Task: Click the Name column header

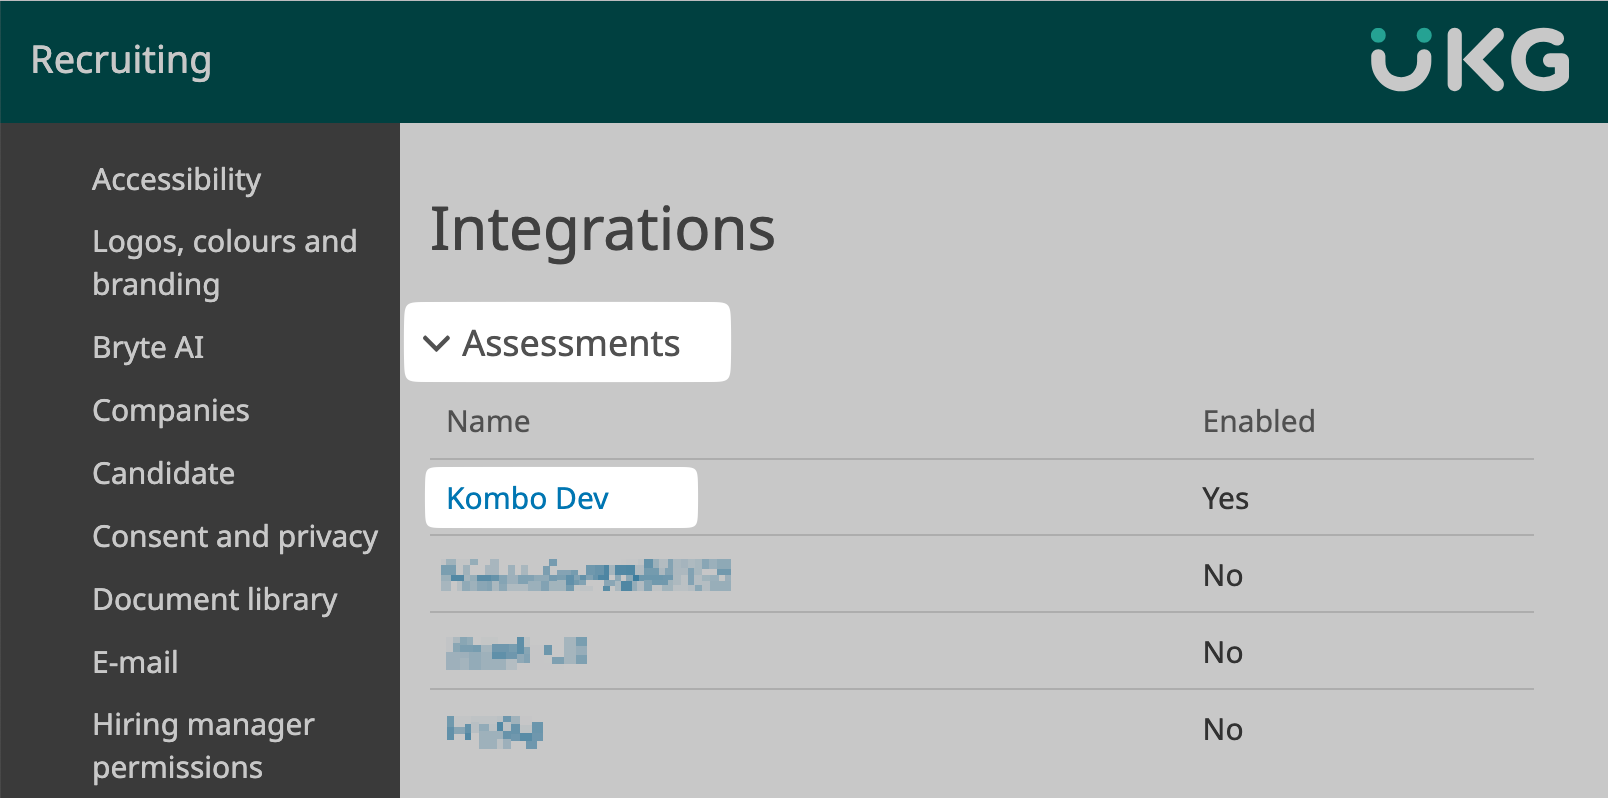Action: [488, 421]
